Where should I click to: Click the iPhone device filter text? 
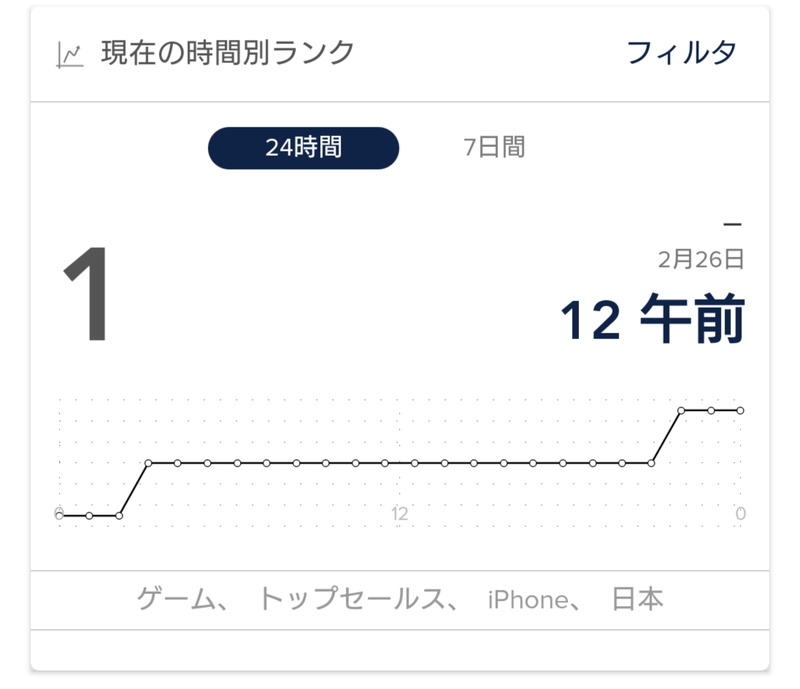tap(528, 600)
